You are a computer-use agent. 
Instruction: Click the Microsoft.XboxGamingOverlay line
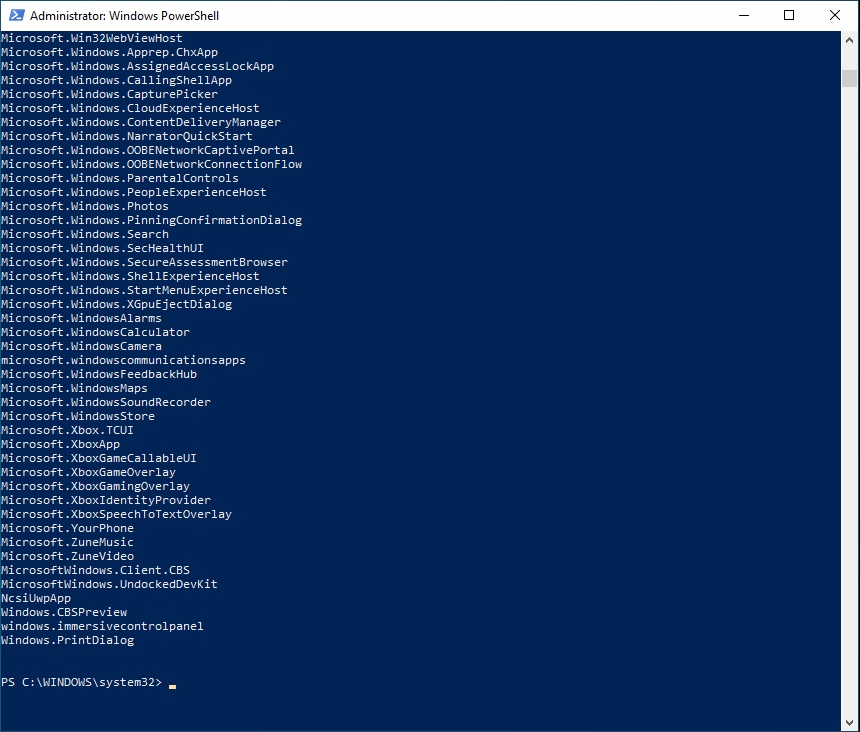(x=95, y=486)
